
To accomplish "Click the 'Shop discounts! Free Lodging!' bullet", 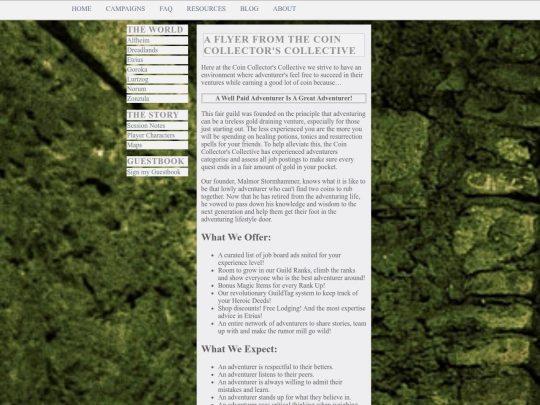I will pos(291,312).
